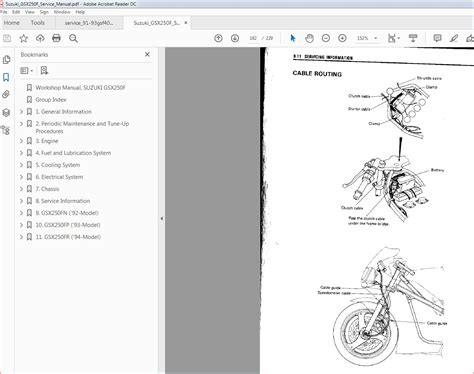Open the File menu
This screenshot has width=474, height=374.
click(x=4, y=12)
